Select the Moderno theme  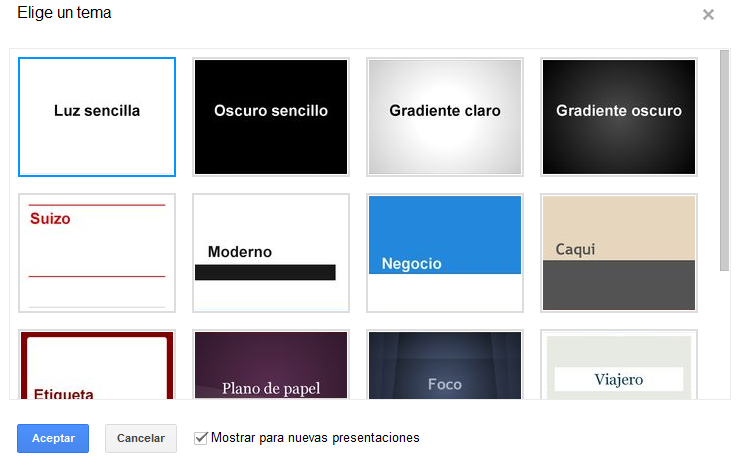point(271,252)
